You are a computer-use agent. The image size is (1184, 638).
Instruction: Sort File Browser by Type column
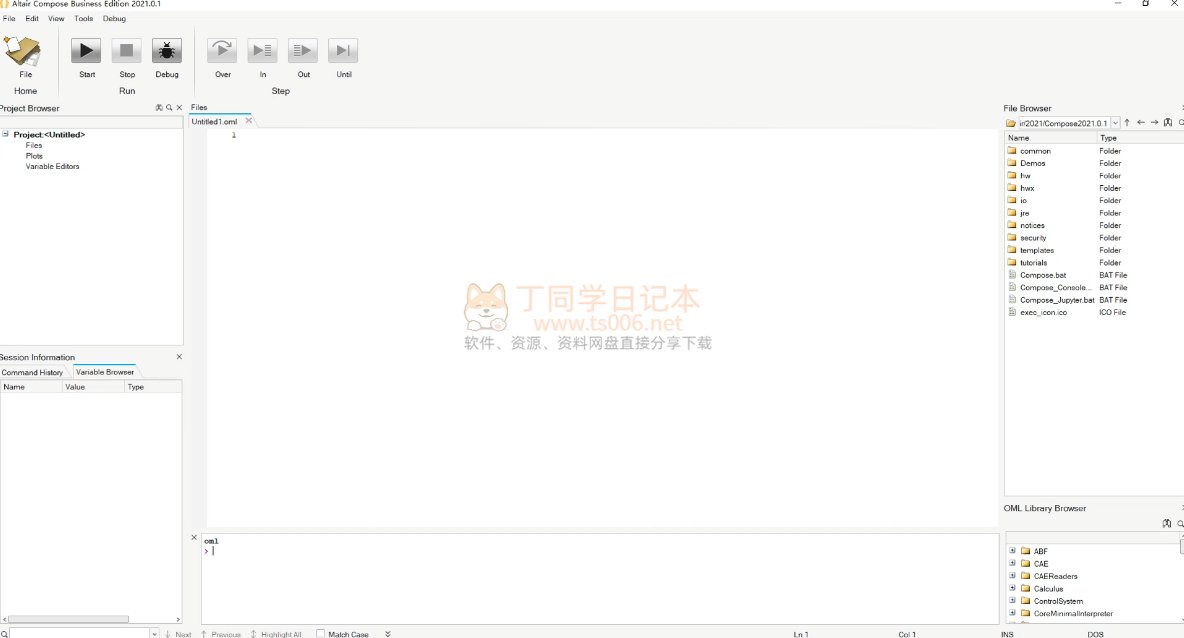[1140, 137]
